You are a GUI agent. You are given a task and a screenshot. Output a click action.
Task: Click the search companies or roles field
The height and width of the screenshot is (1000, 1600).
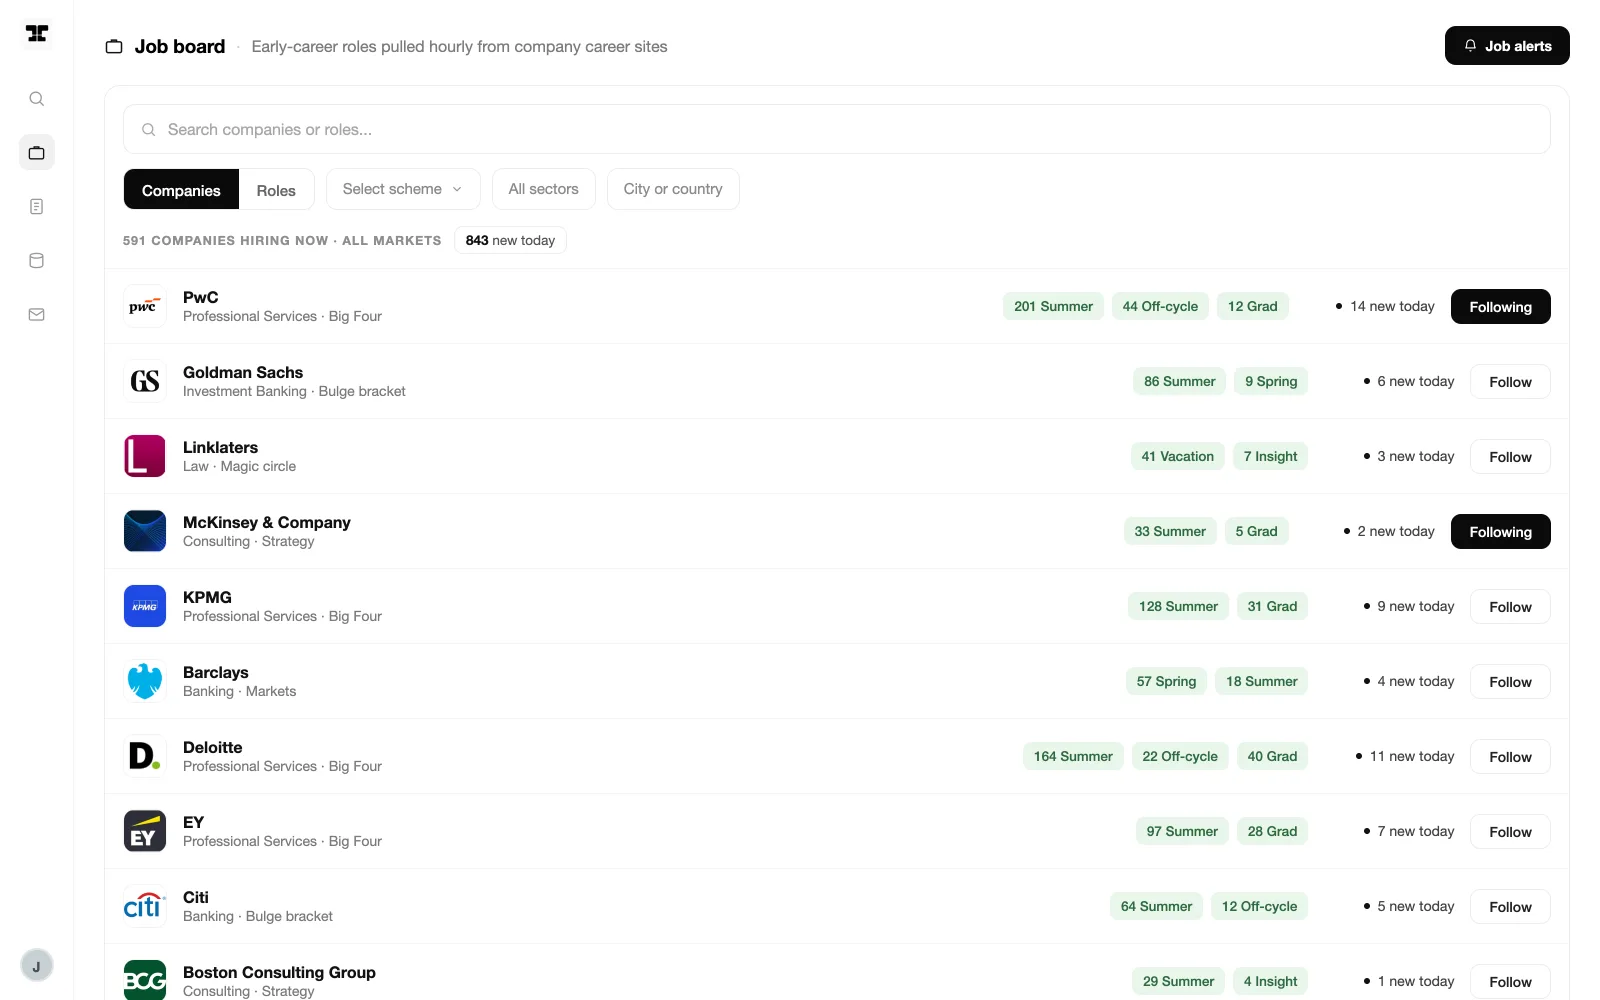click(837, 129)
